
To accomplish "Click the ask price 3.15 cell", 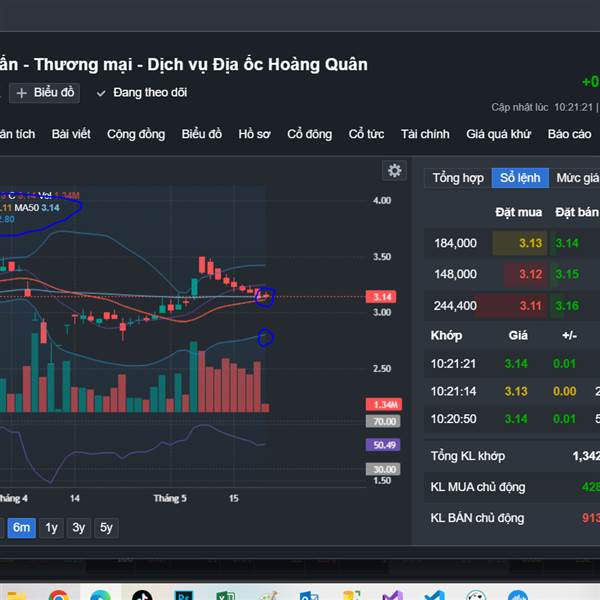I will [x=567, y=274].
